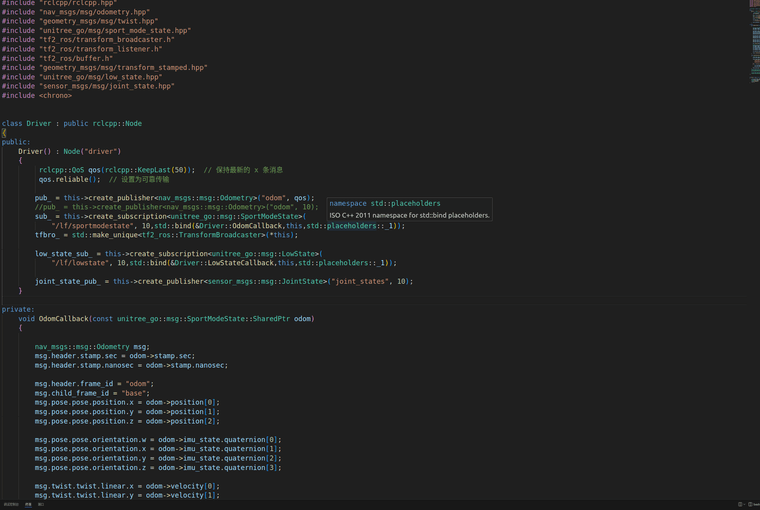Click the 'msg.pose.pose.position.y' line
The height and width of the screenshot is (510, 760).
click(127, 412)
